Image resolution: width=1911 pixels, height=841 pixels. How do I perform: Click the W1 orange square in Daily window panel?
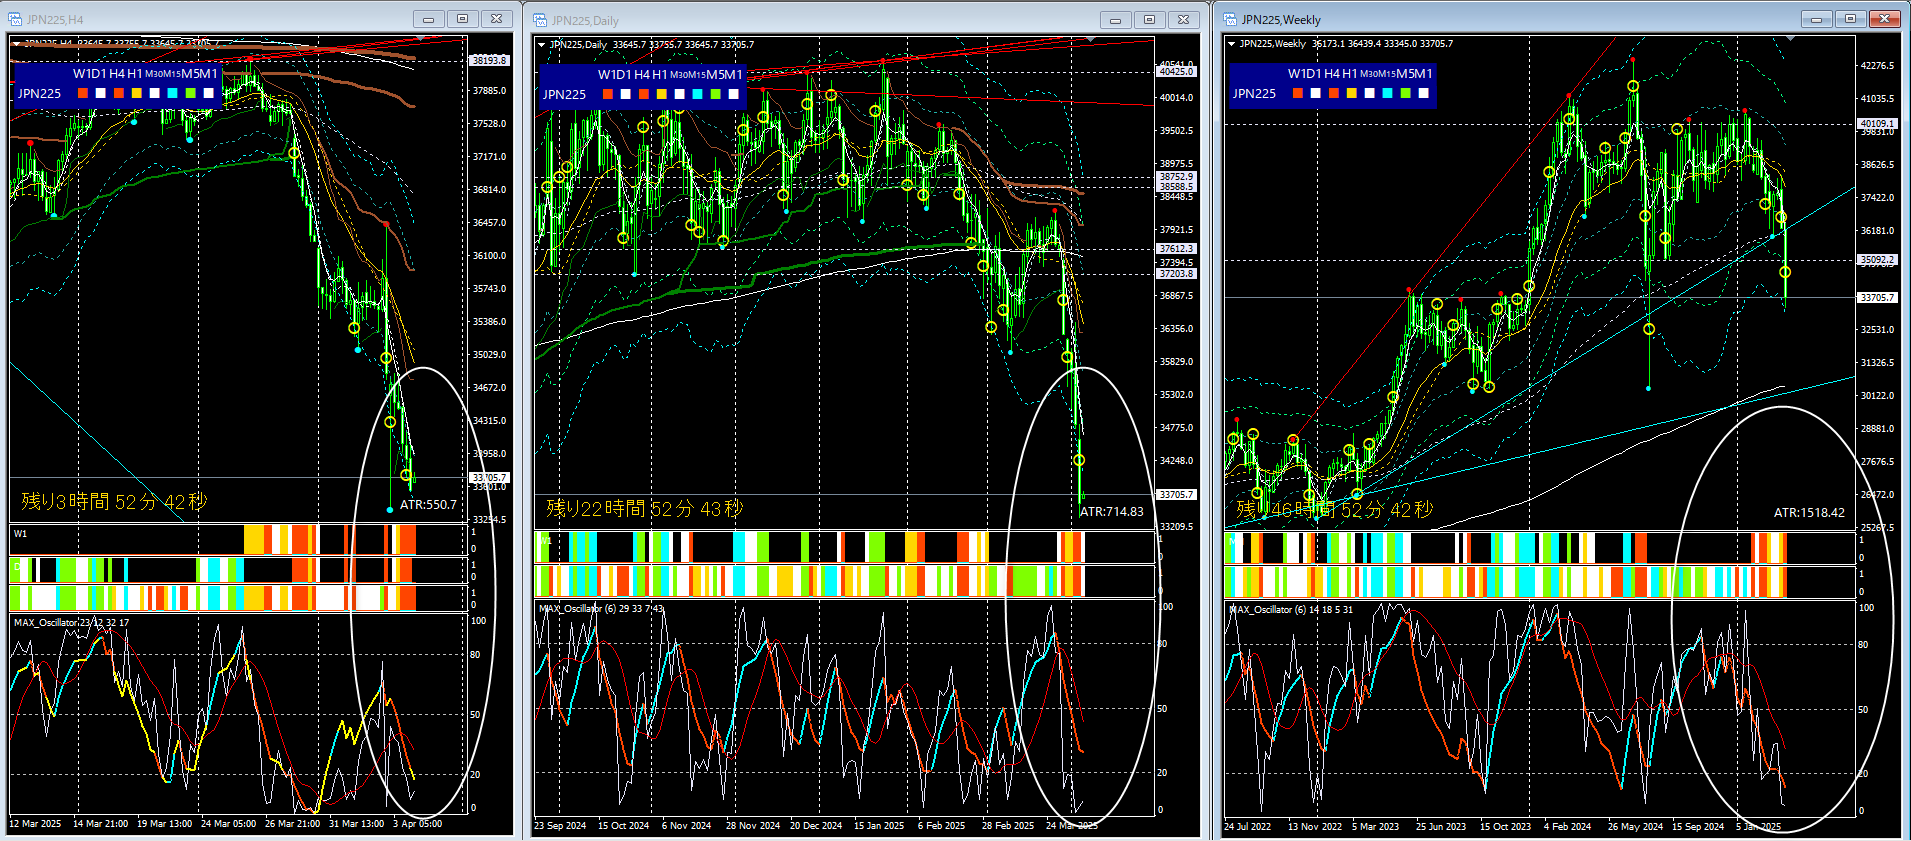pos(608,94)
